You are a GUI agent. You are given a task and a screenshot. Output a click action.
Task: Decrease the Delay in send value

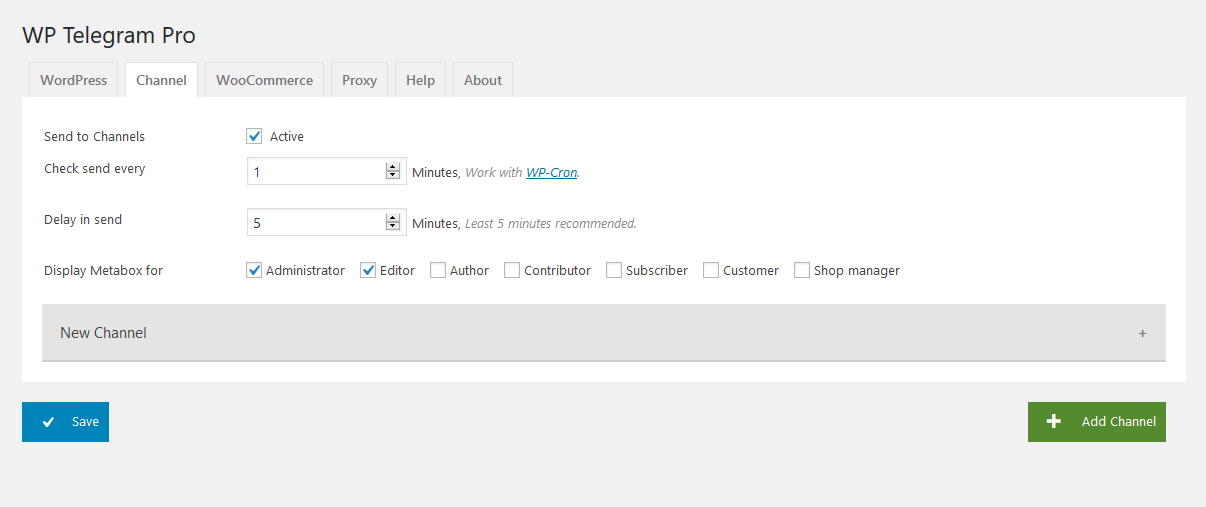[x=393, y=227]
